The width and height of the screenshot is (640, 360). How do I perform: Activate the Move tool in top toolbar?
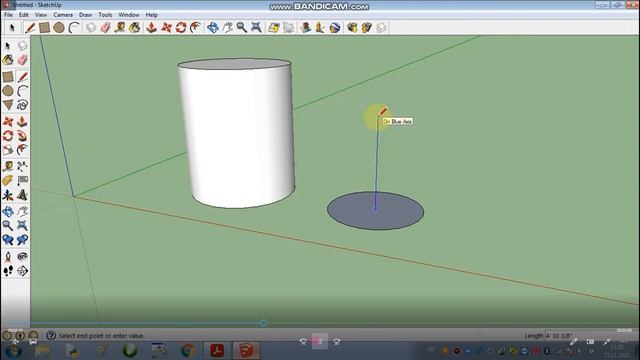point(166,27)
